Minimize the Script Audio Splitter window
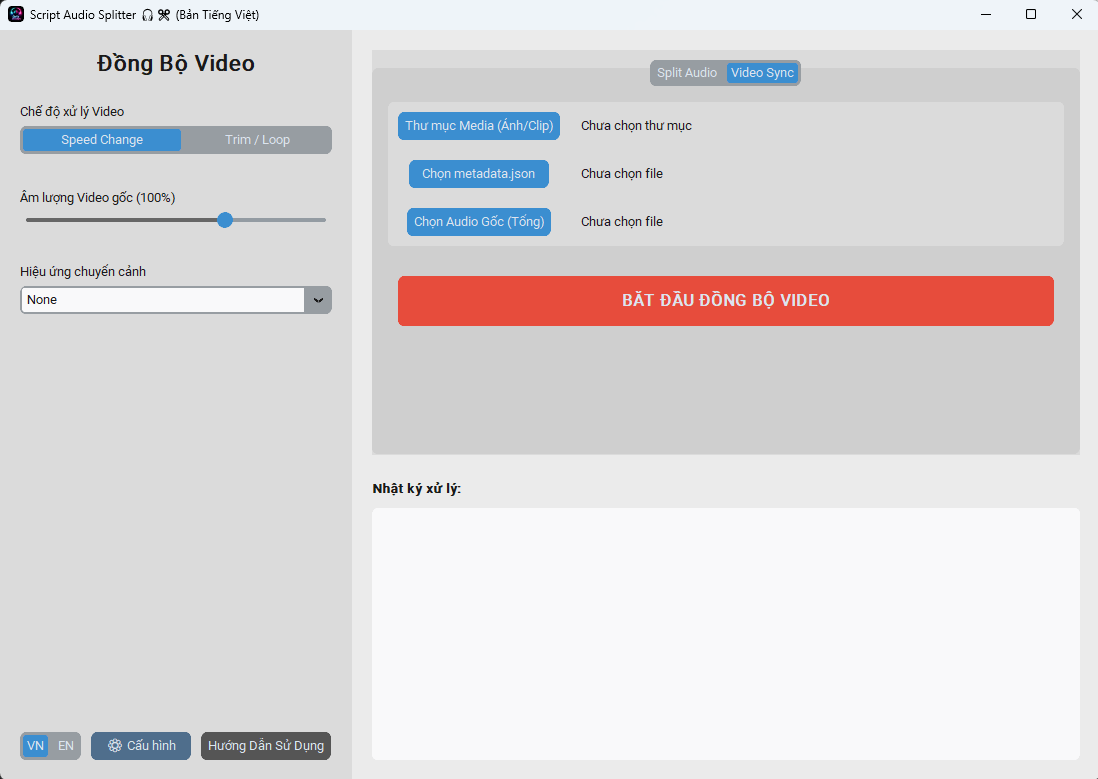 (x=985, y=15)
